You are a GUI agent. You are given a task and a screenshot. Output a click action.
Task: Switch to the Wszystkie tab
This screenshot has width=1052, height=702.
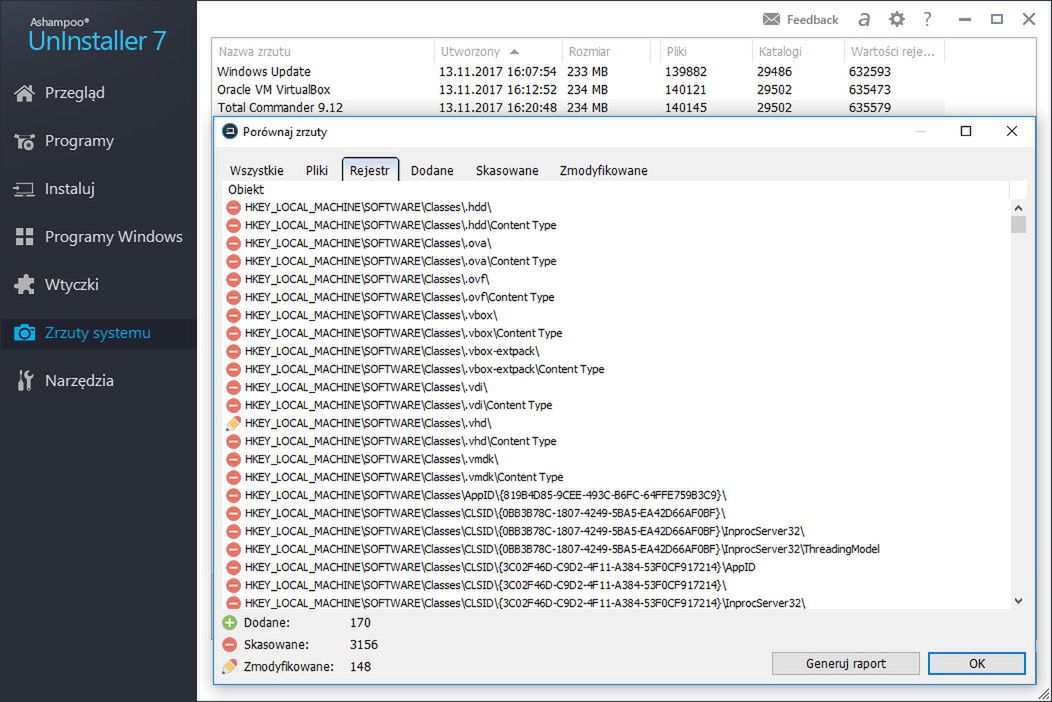(257, 170)
